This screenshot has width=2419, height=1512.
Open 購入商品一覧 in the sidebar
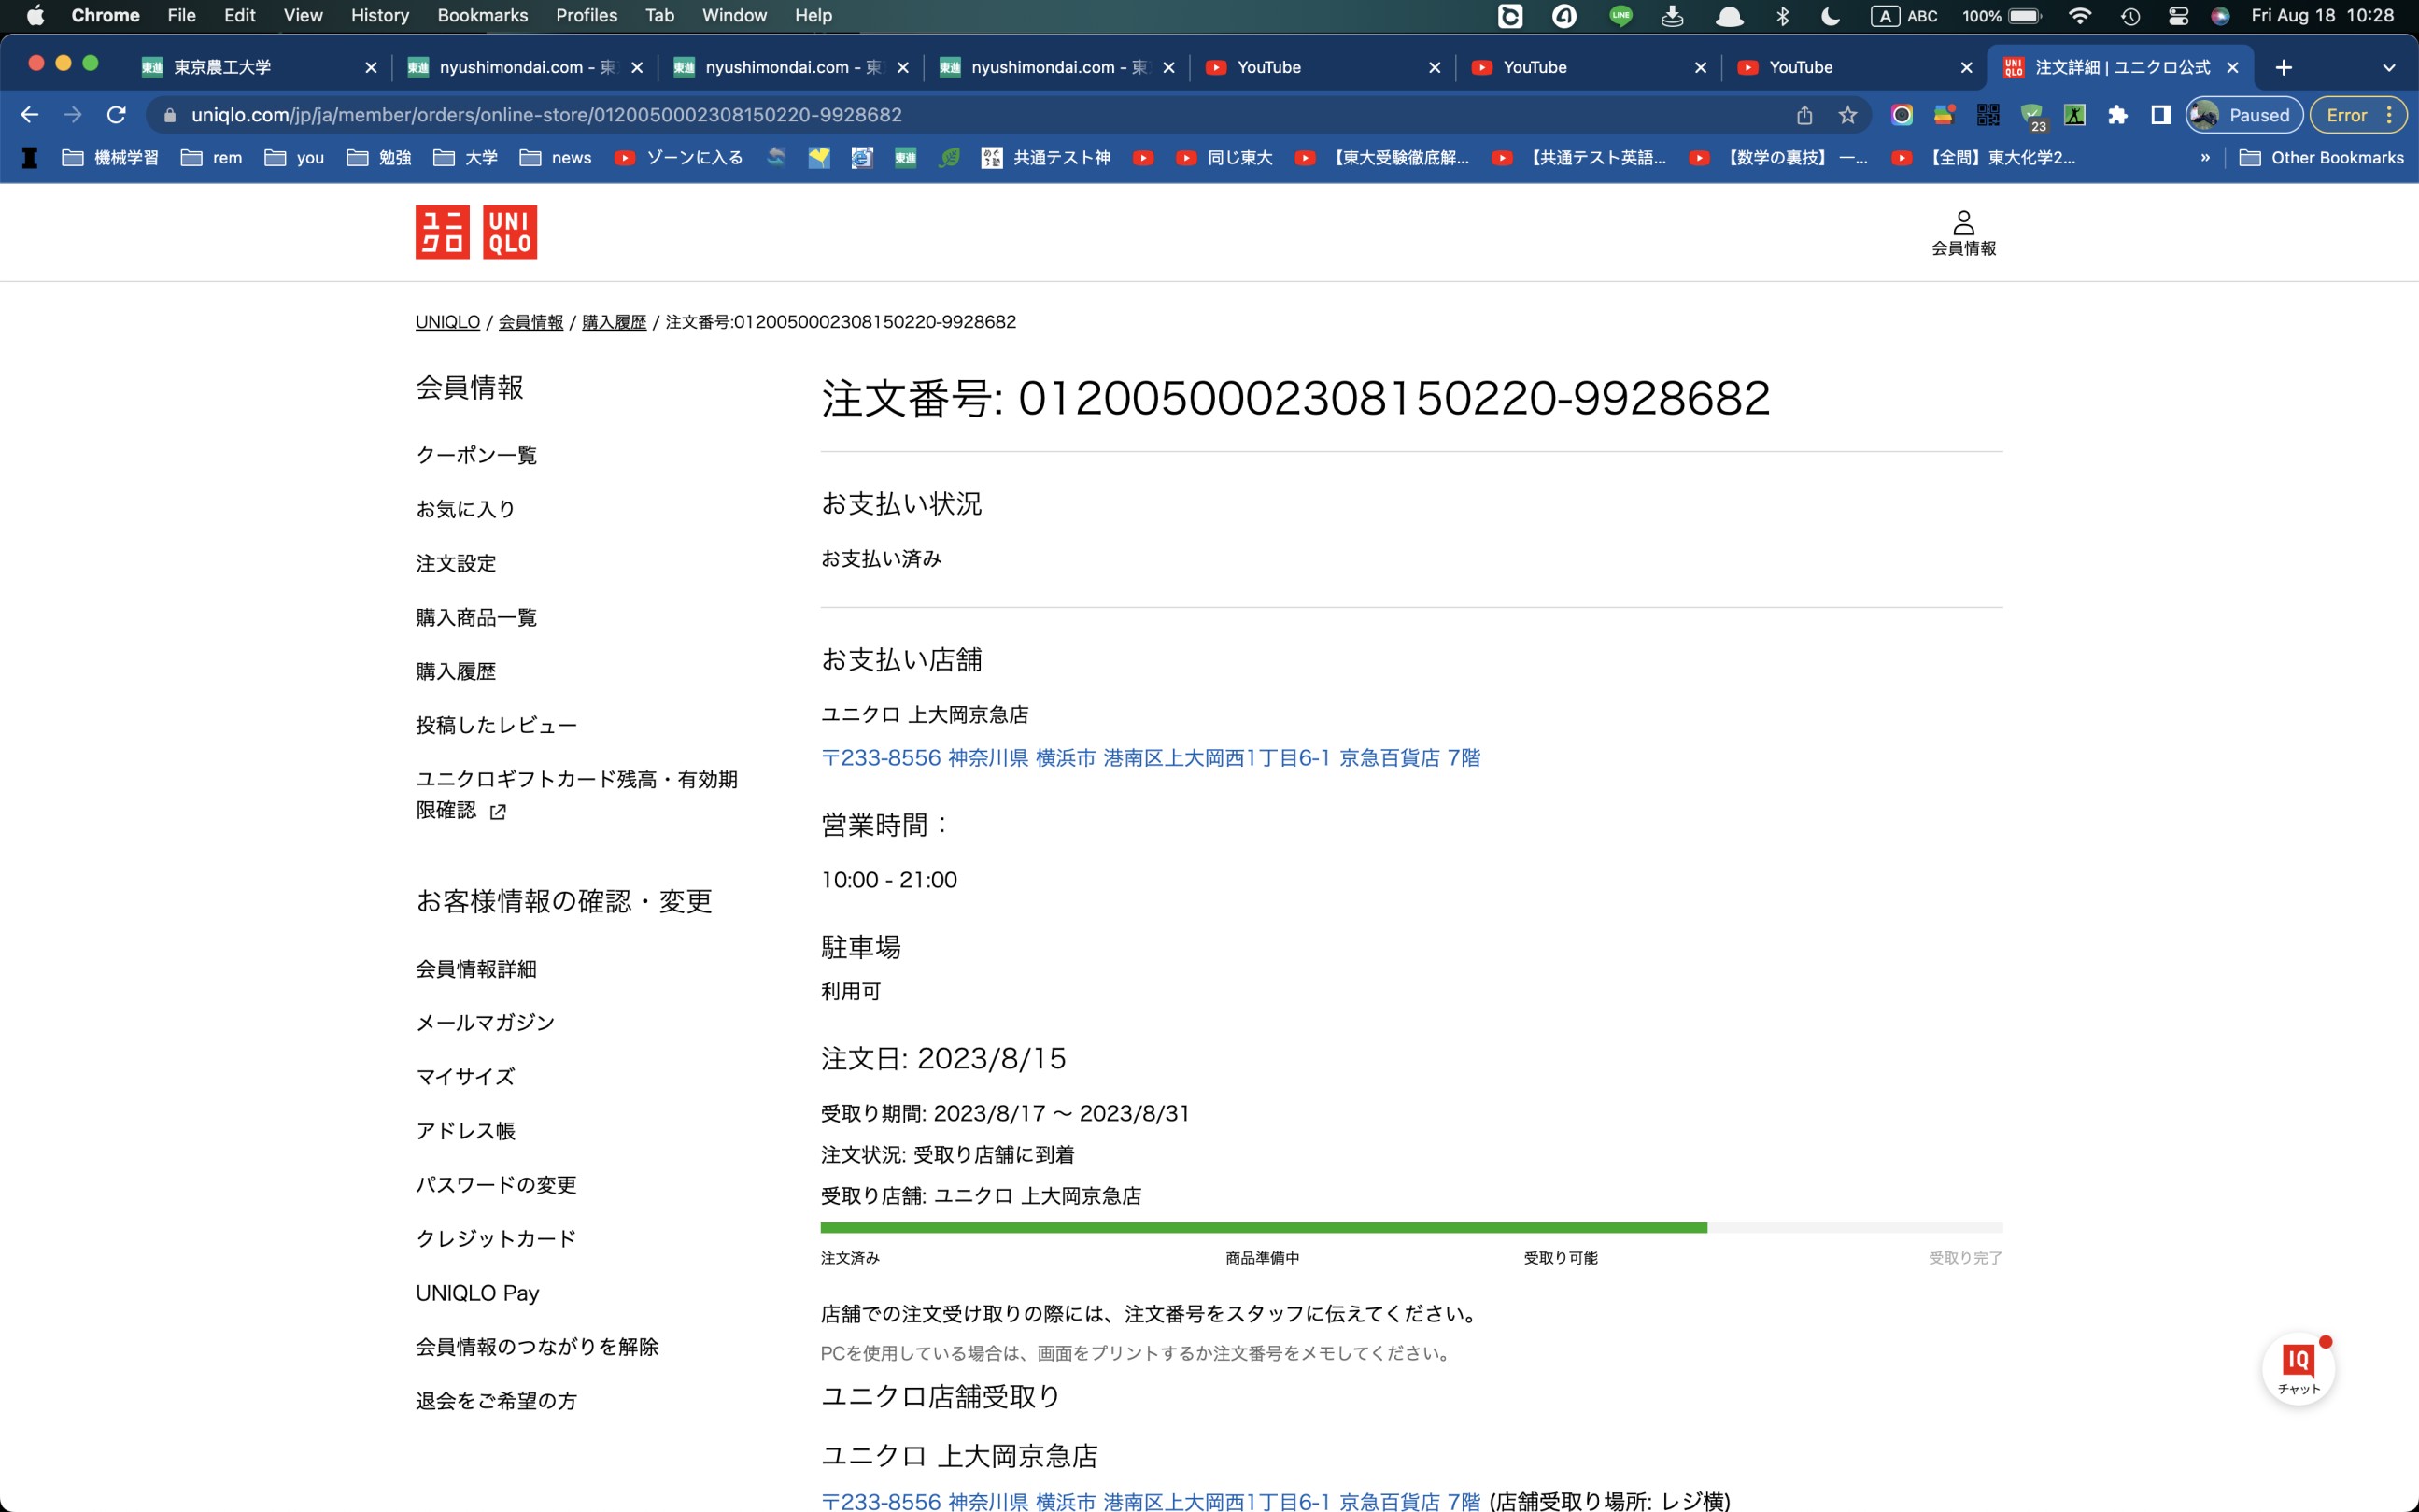coord(476,617)
